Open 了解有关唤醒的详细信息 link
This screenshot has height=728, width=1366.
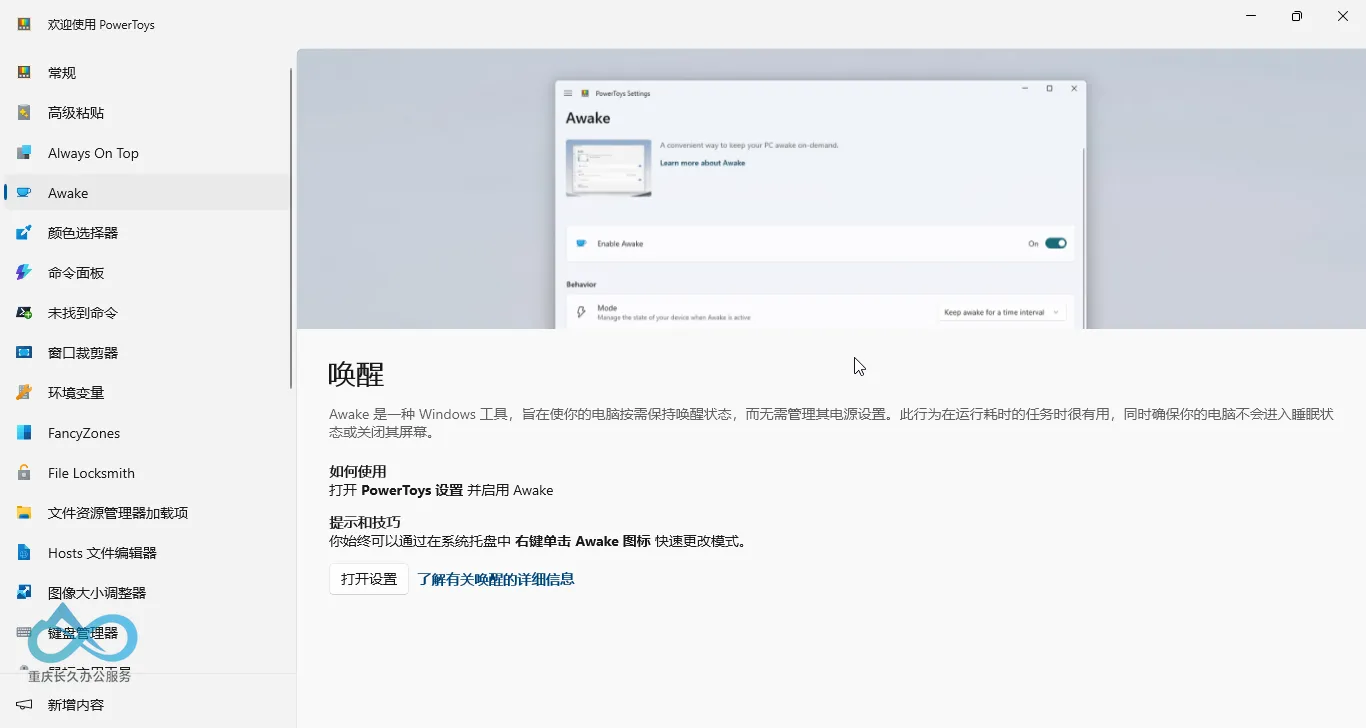[496, 579]
